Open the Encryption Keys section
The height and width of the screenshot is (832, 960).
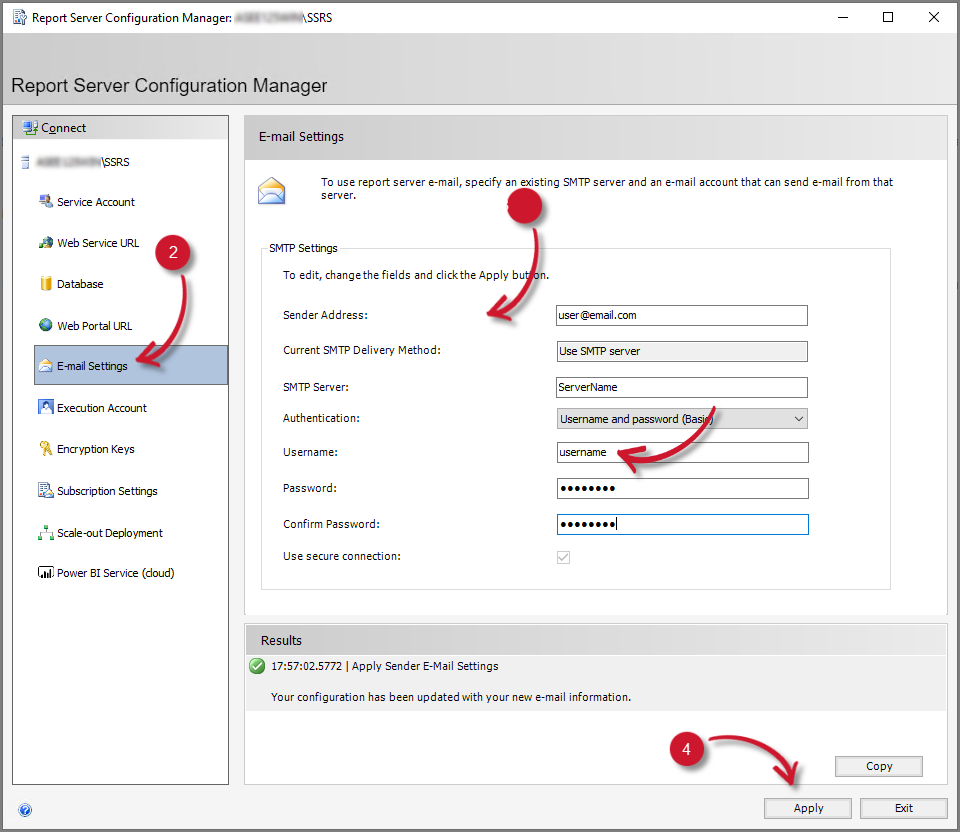(95, 448)
